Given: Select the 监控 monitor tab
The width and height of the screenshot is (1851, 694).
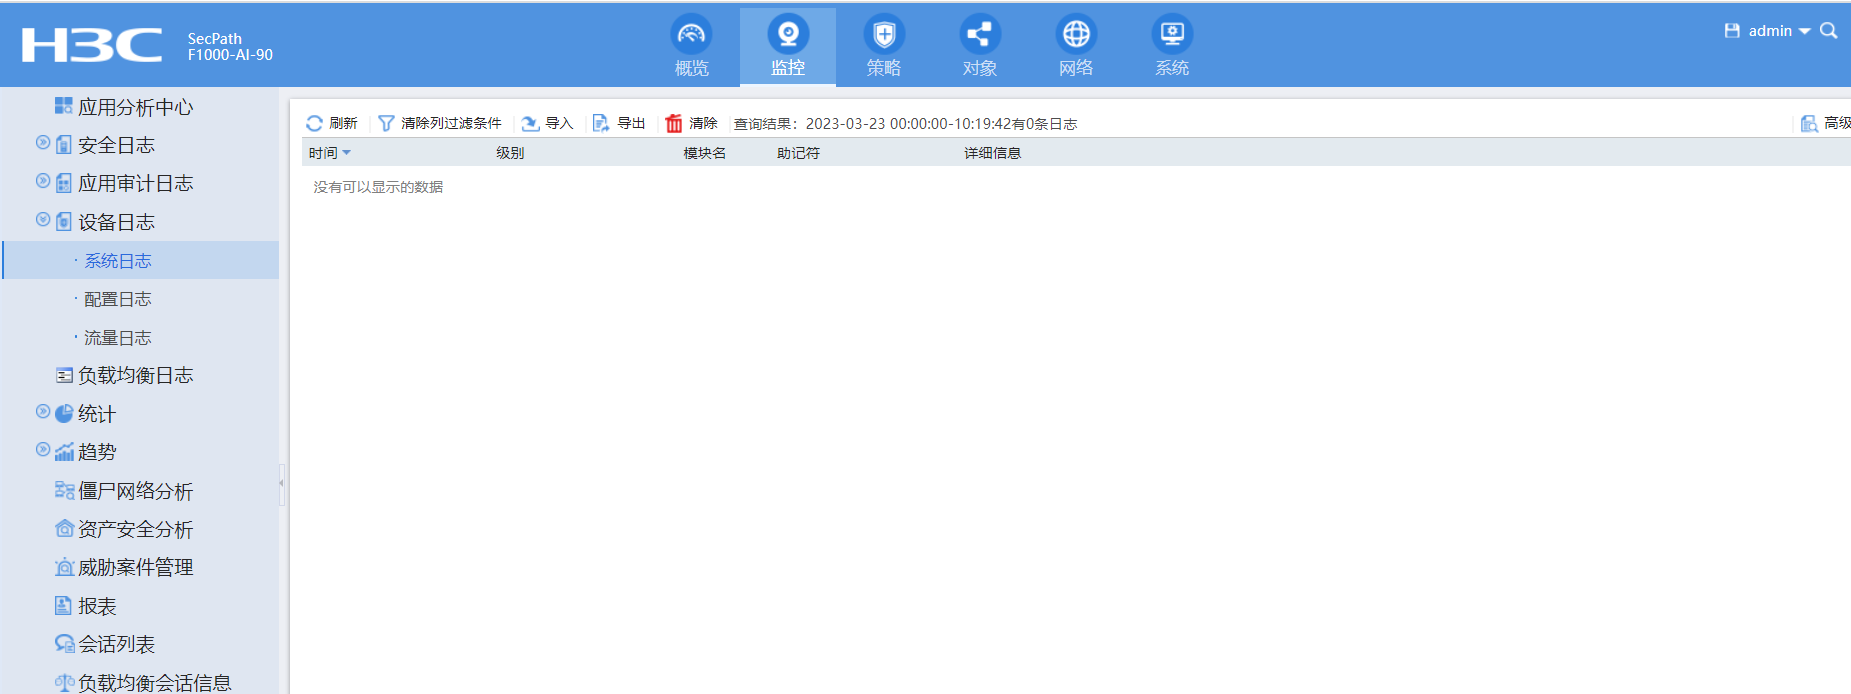Looking at the screenshot, I should 788,47.
